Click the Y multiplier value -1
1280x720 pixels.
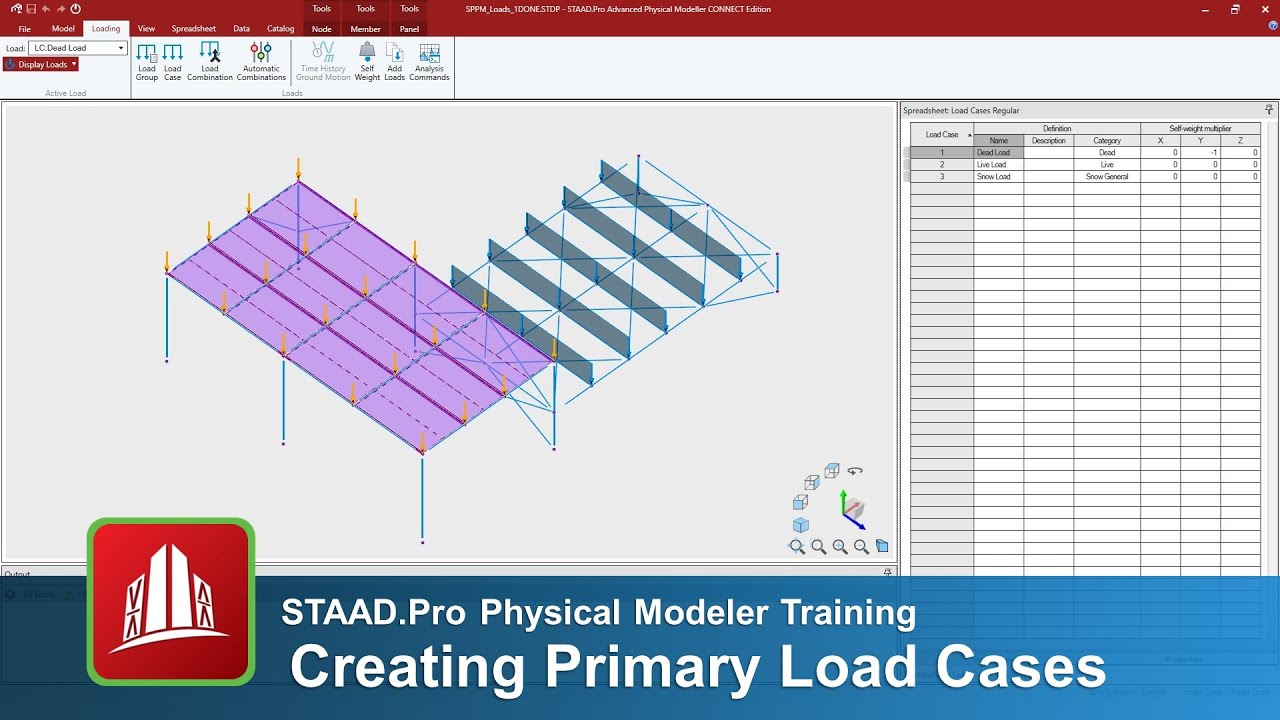coord(1200,153)
